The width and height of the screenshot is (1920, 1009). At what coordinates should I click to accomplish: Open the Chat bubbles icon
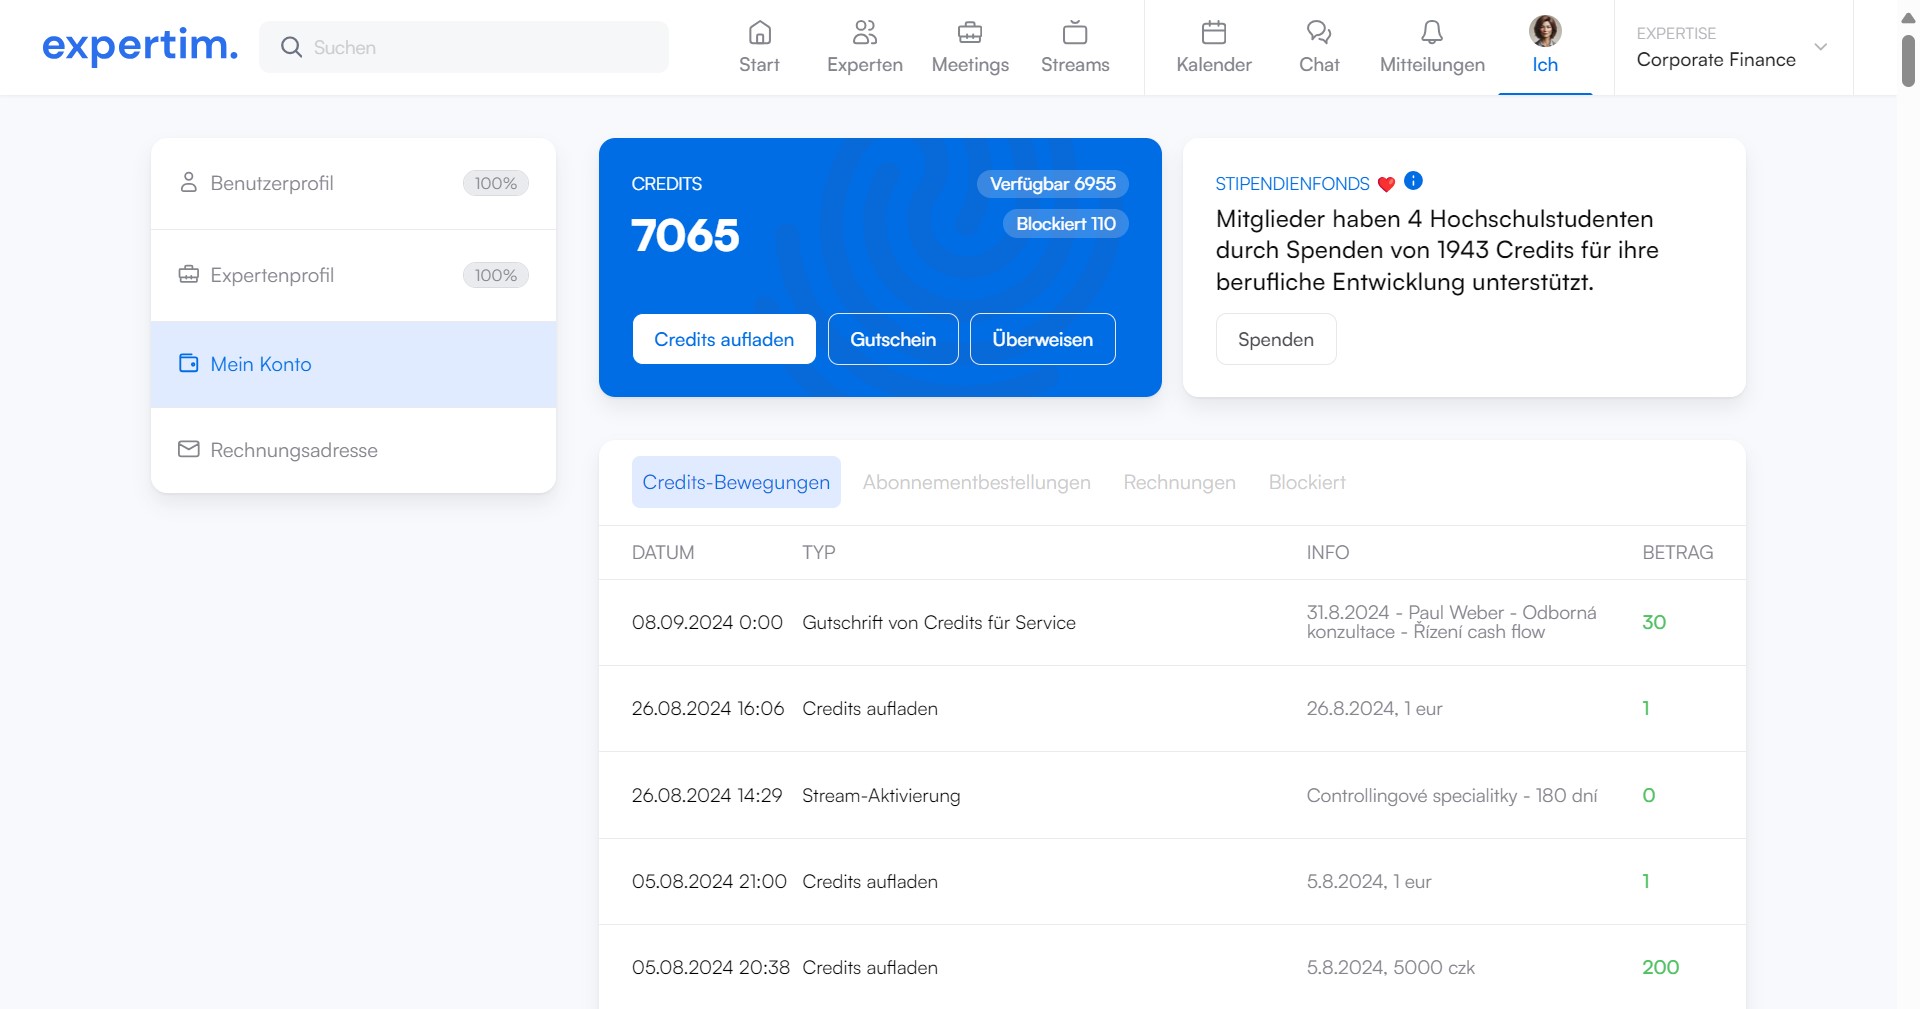tap(1318, 33)
